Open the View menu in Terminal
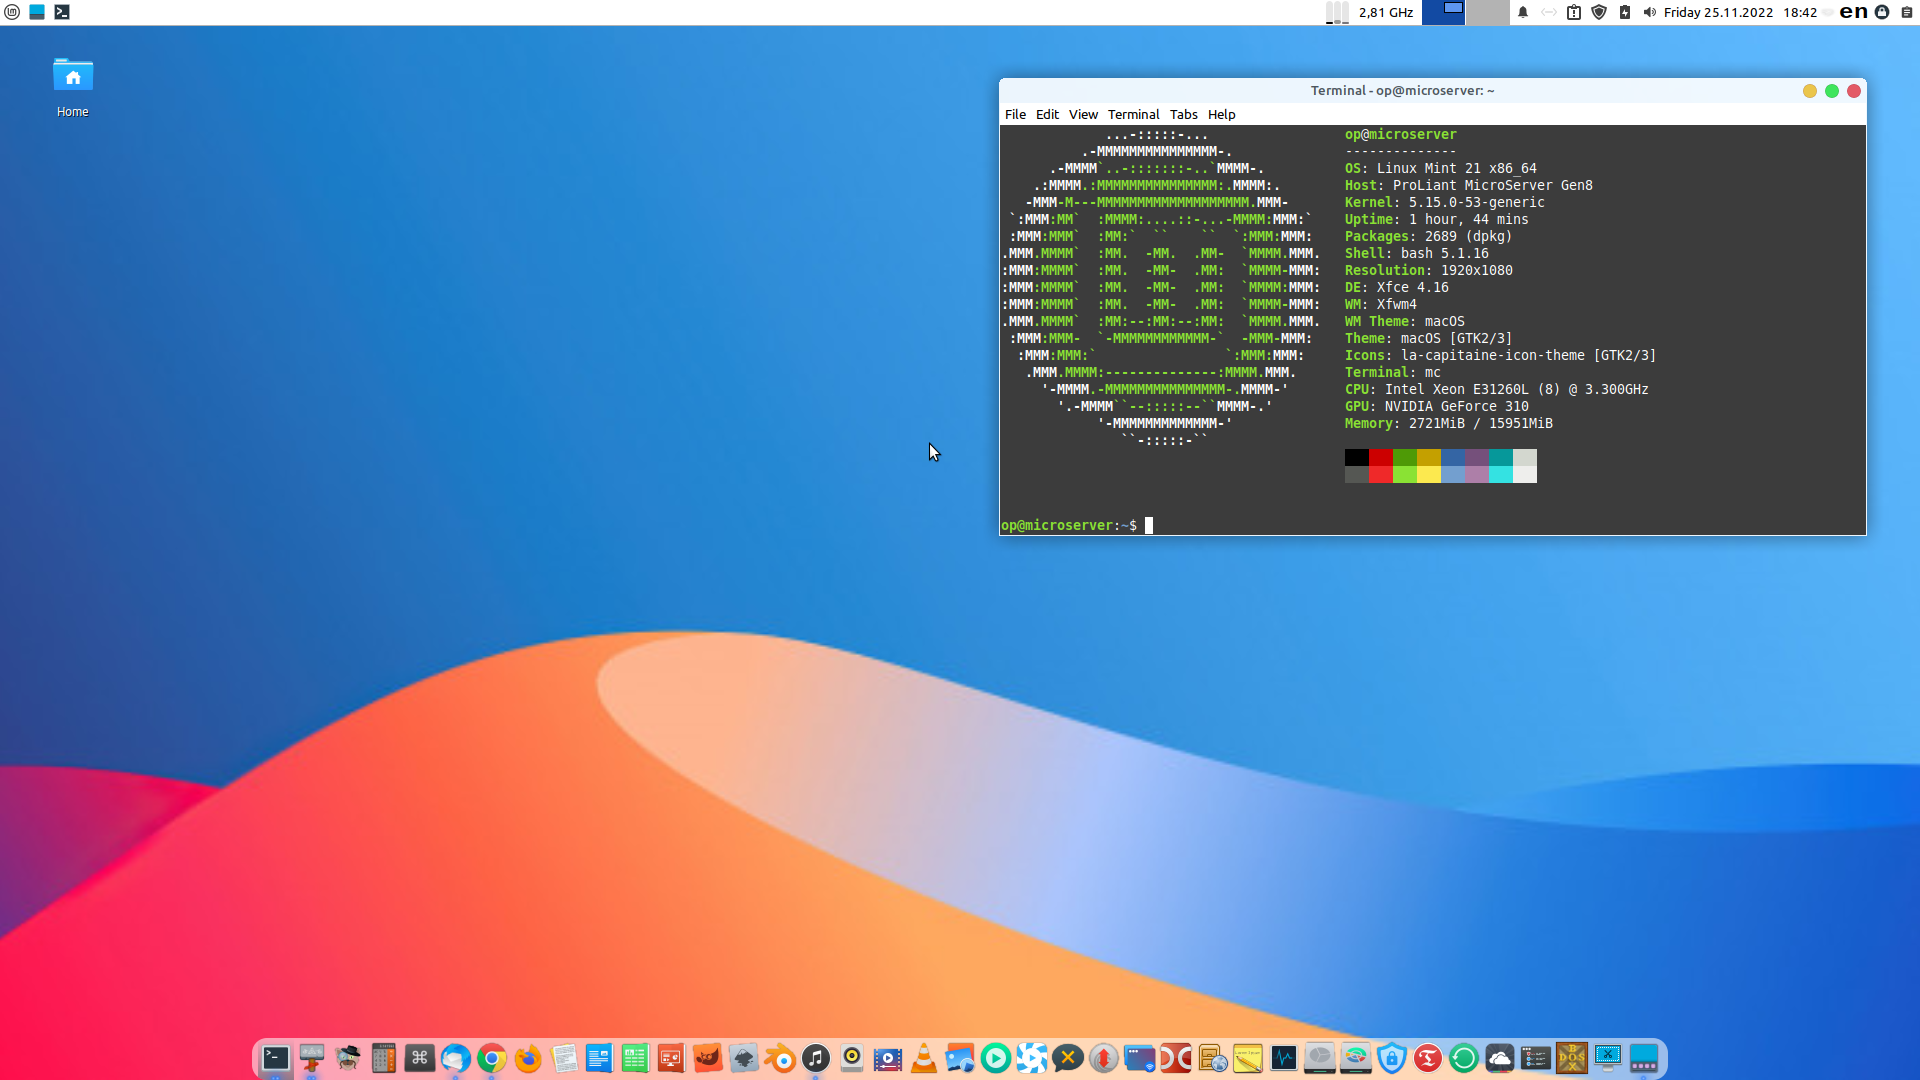 (x=1083, y=114)
